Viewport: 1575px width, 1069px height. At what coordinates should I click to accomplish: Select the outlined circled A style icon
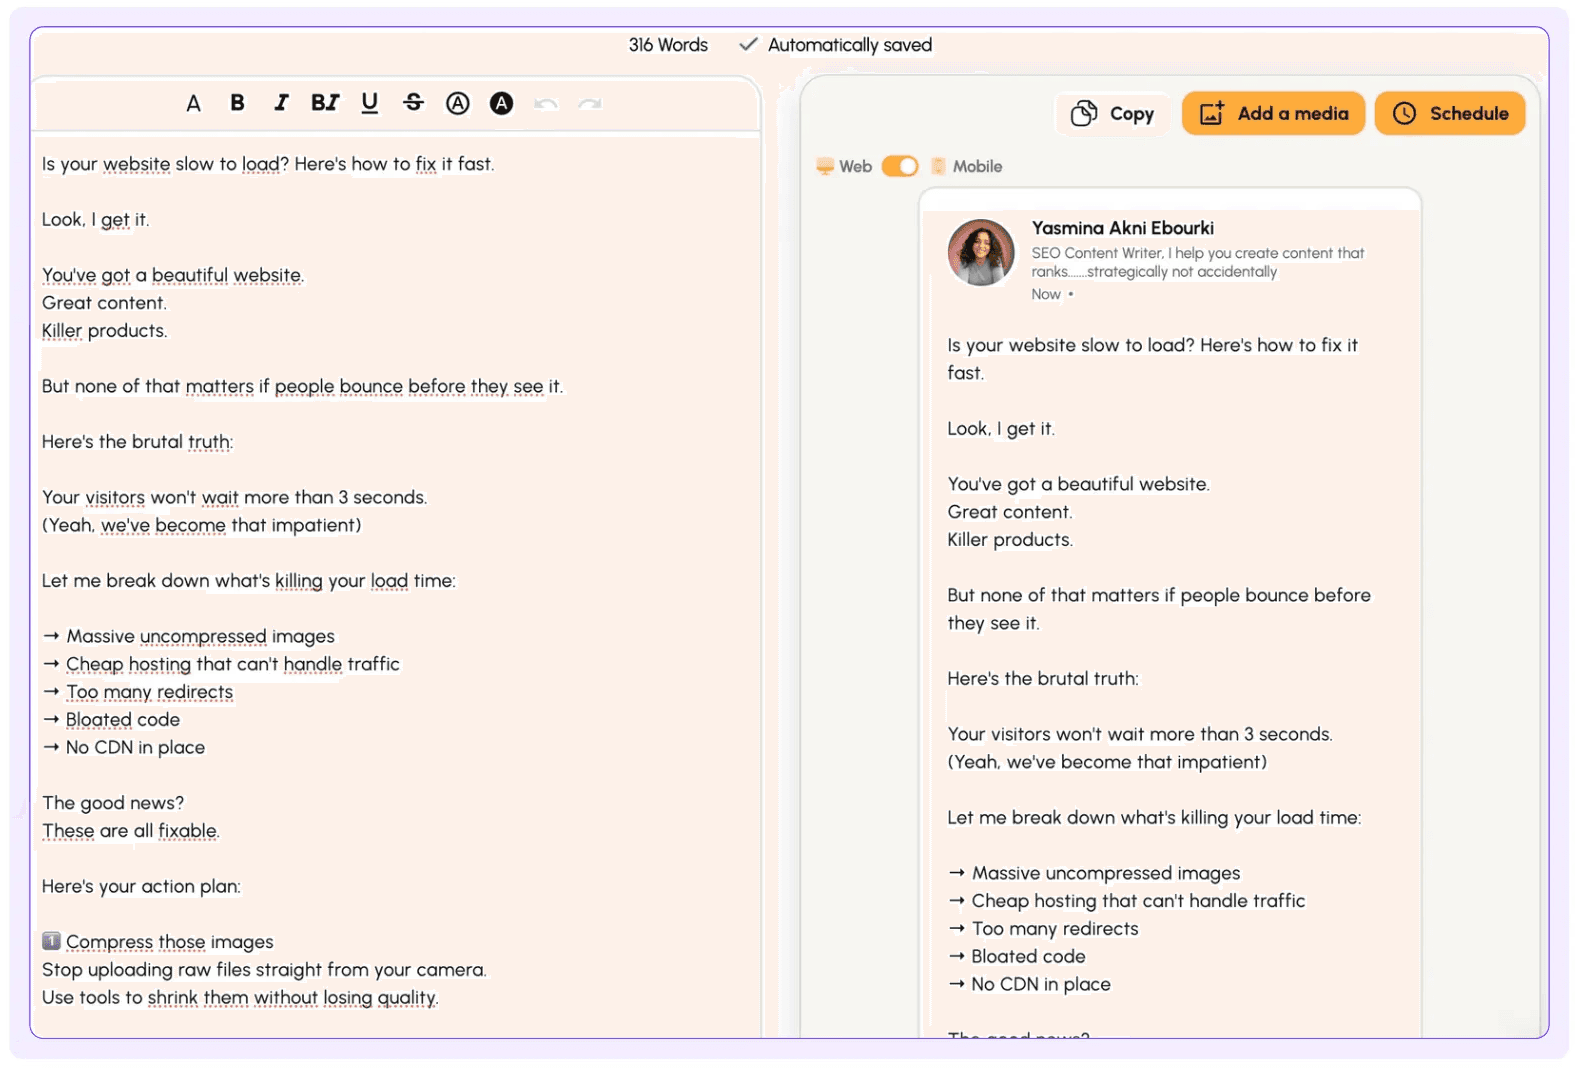458,103
